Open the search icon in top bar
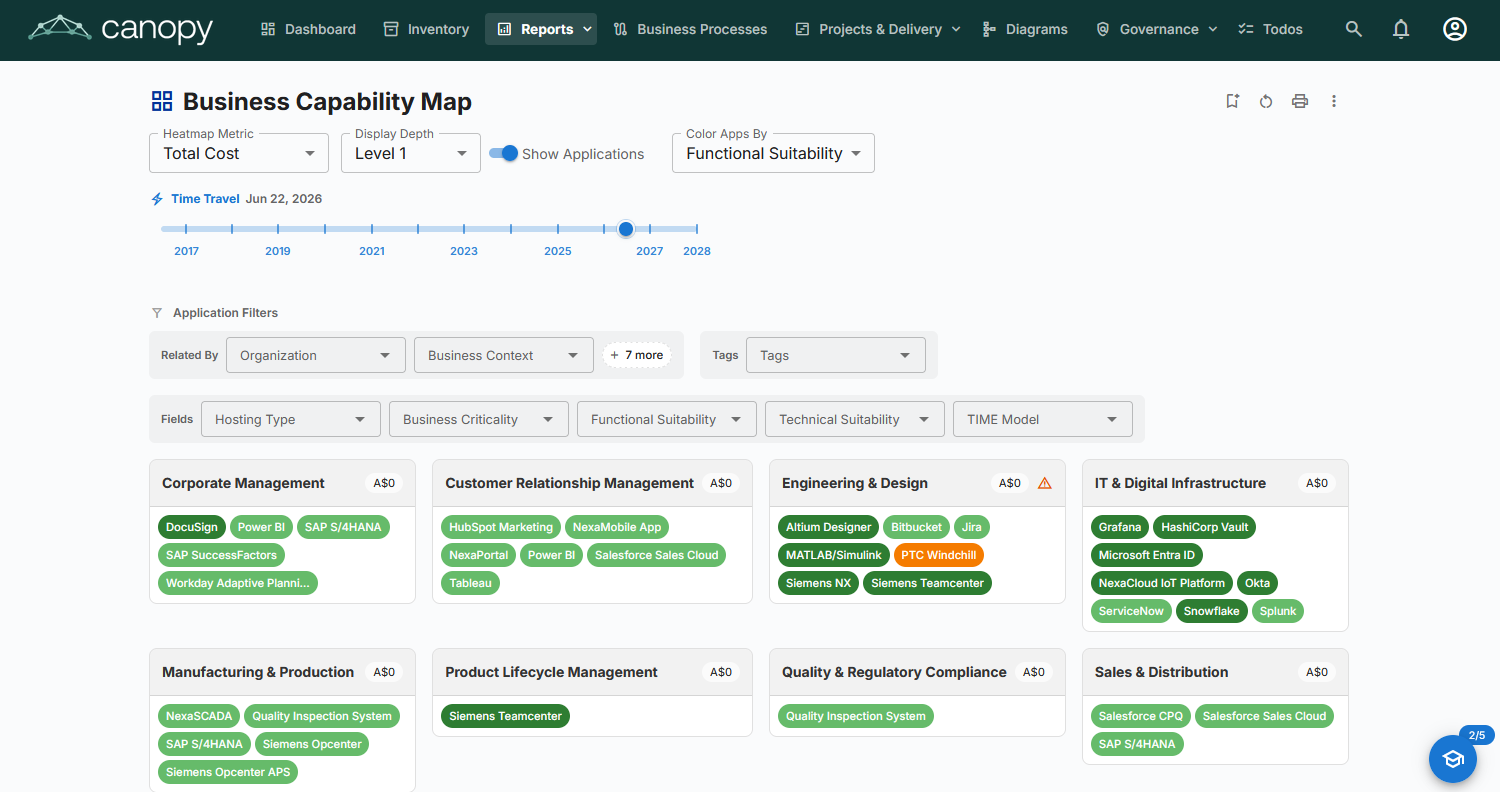 pos(1354,29)
